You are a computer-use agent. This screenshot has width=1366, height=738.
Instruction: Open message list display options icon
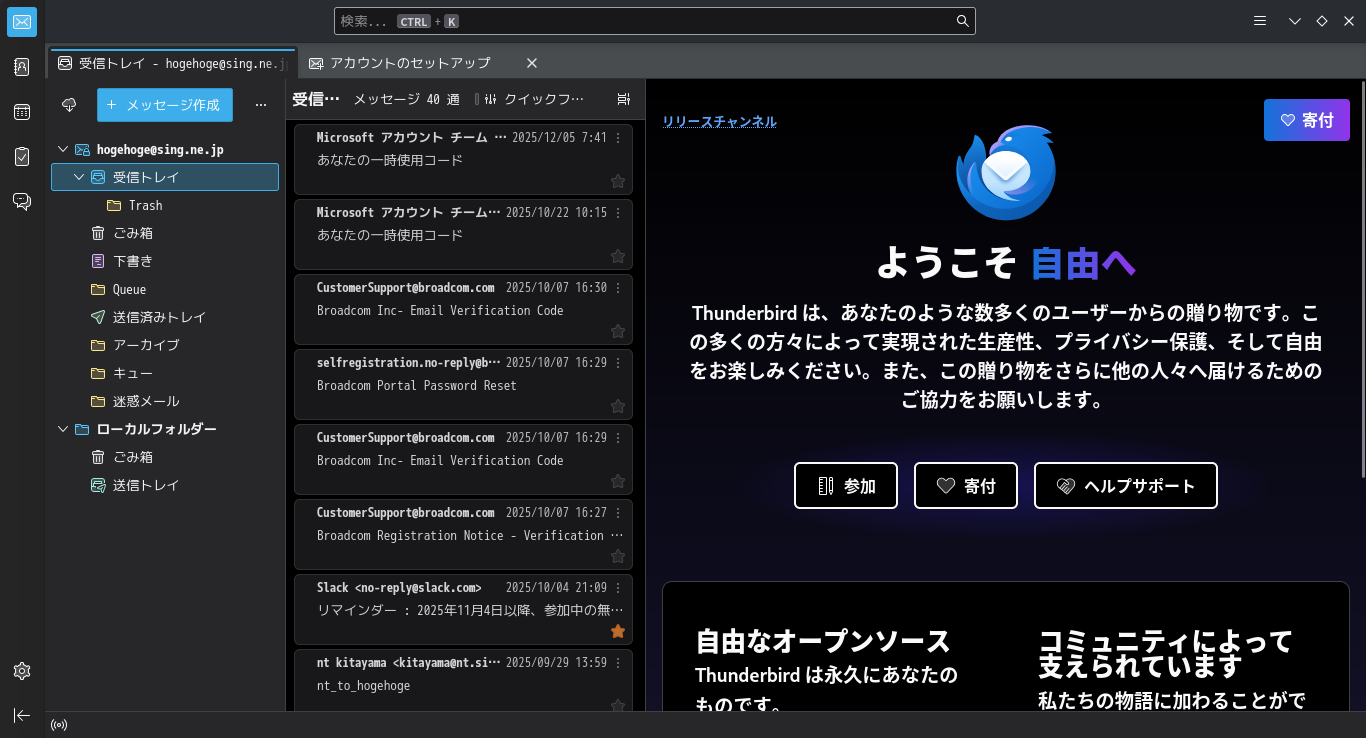click(624, 99)
